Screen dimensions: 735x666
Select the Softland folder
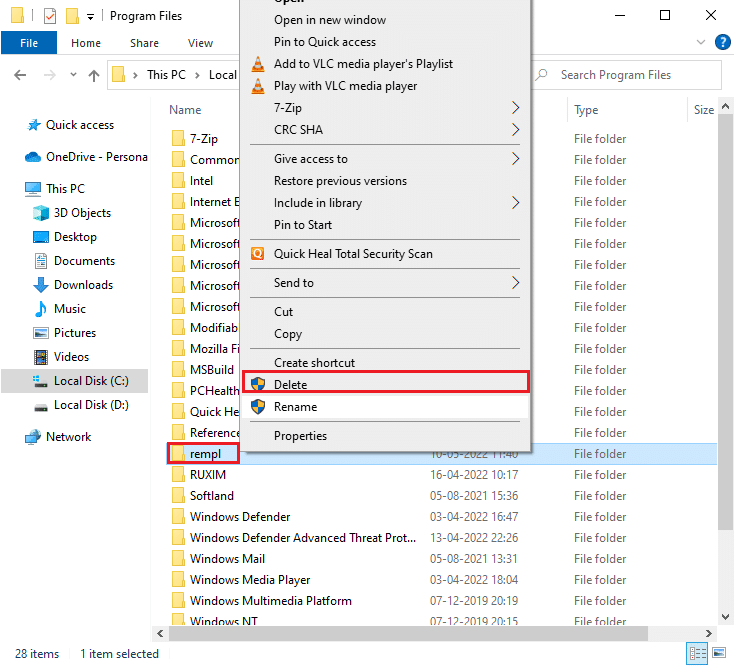tap(211, 496)
